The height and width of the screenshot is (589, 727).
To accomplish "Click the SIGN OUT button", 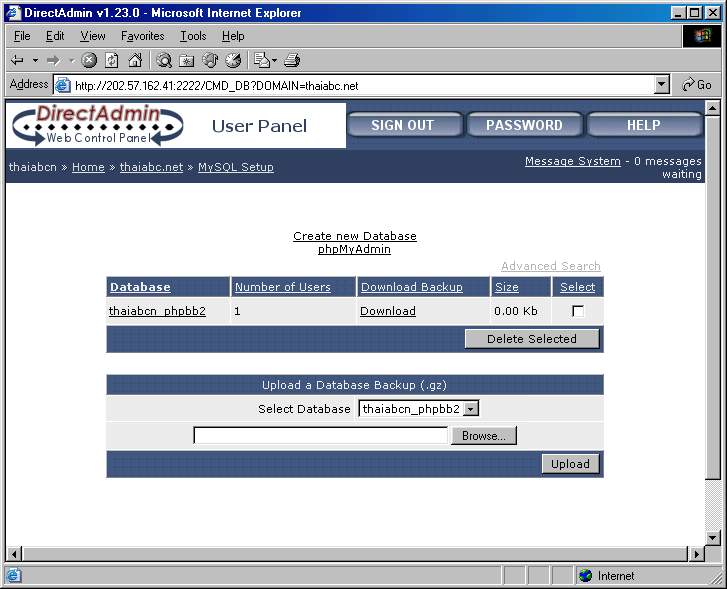I will (x=402, y=125).
